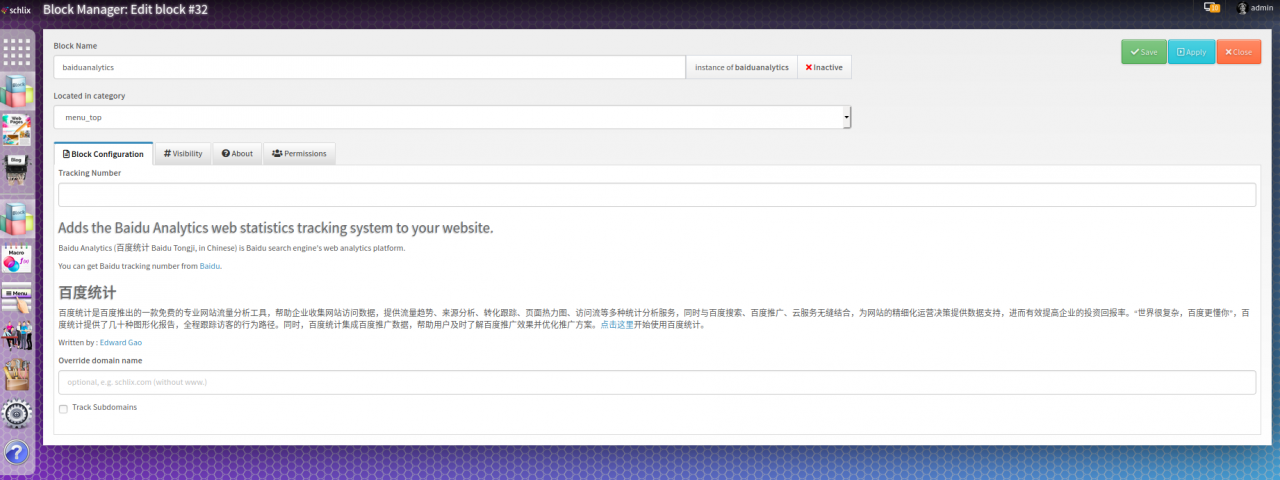Click the Inactive status label
1280x480 pixels.
(x=824, y=67)
